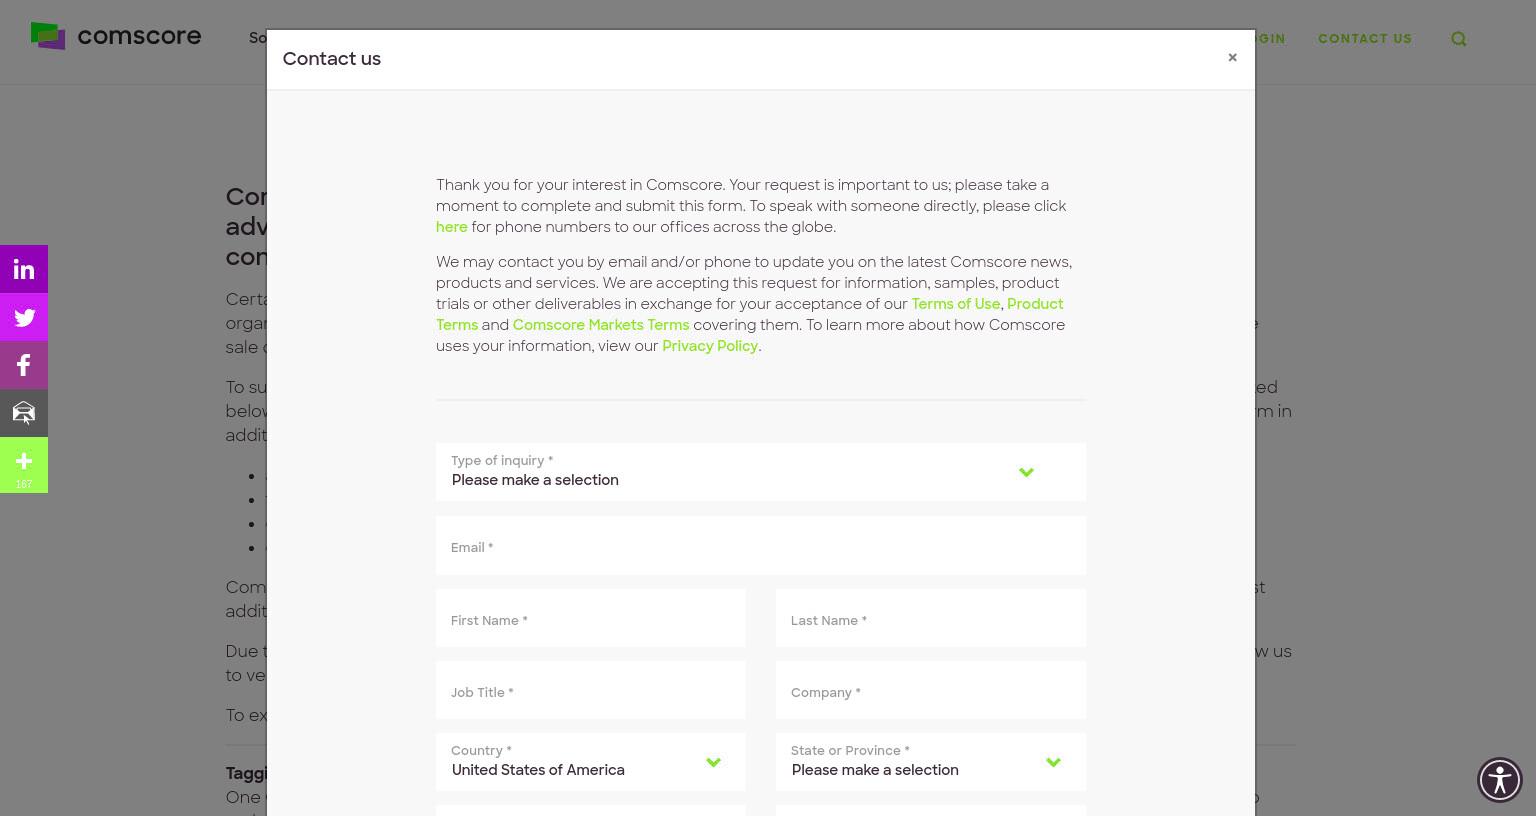
Task: Follow the 'here' phone numbers link
Action: [452, 227]
